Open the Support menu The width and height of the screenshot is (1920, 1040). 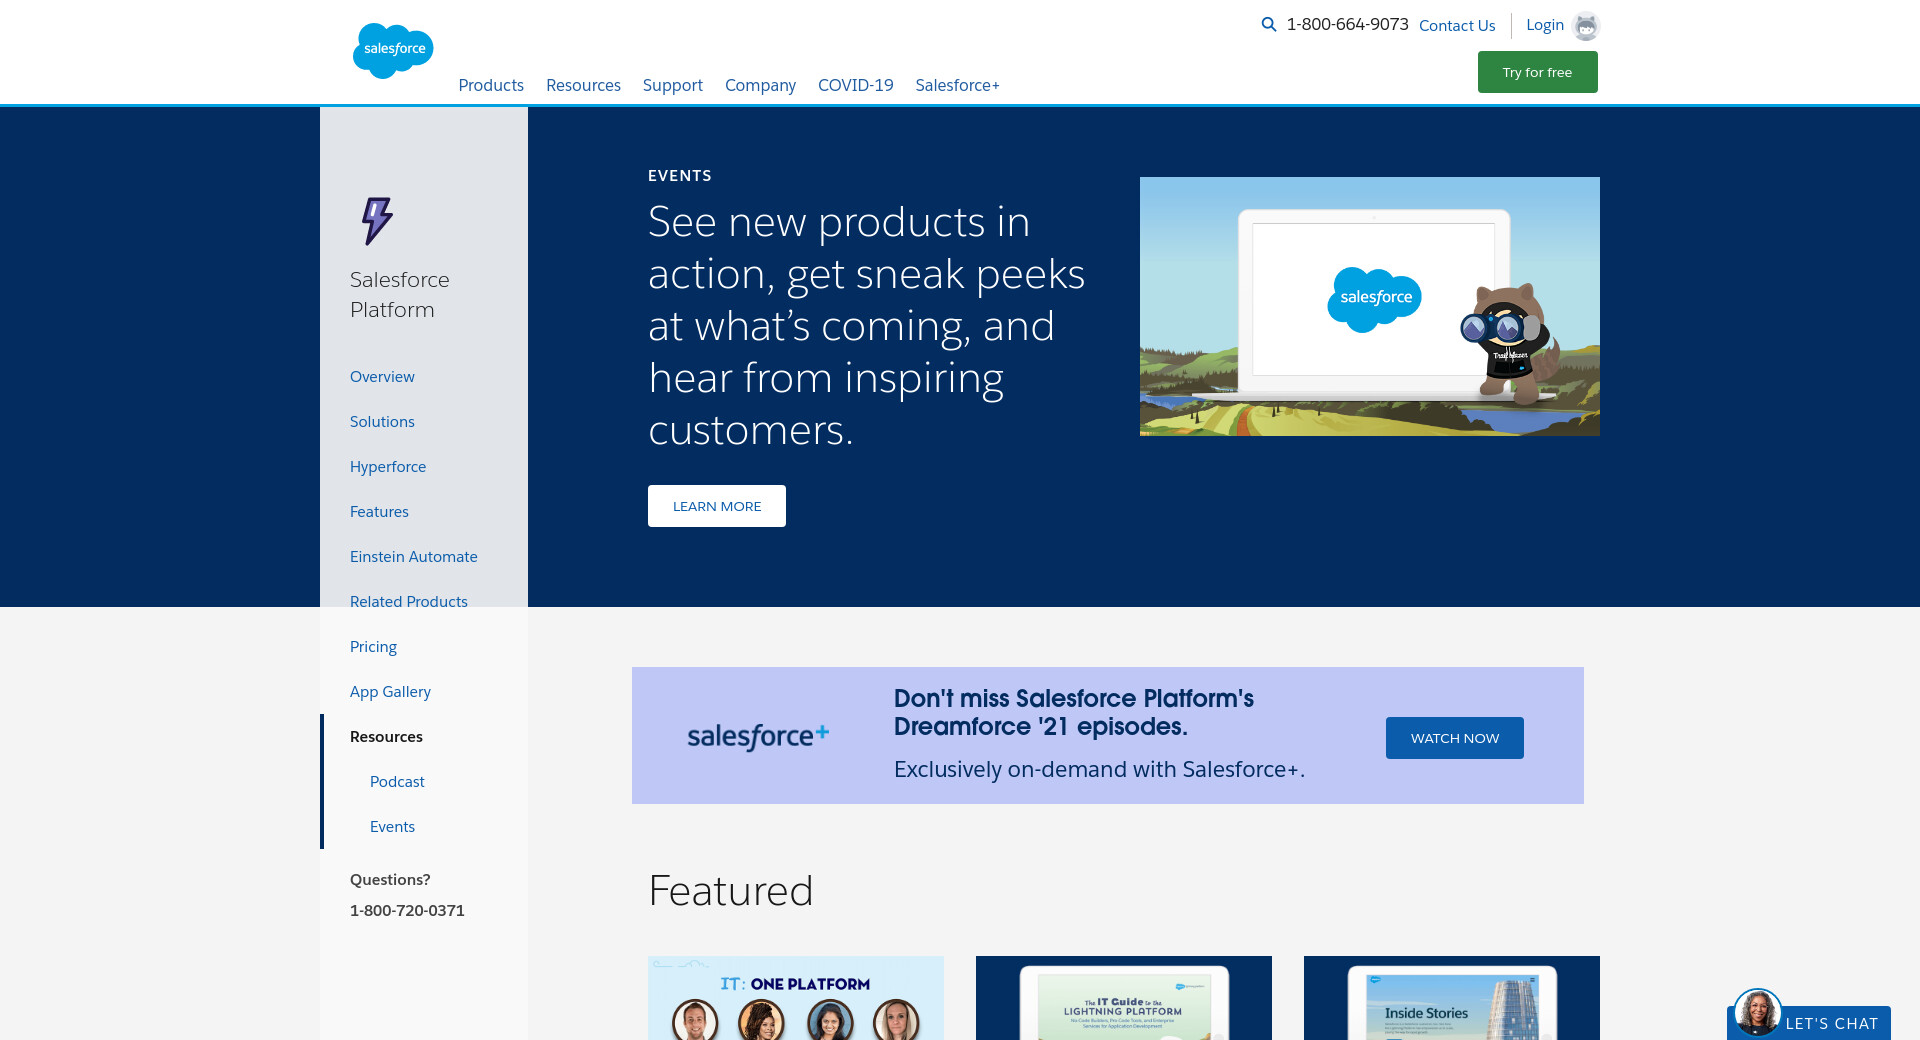tap(673, 85)
